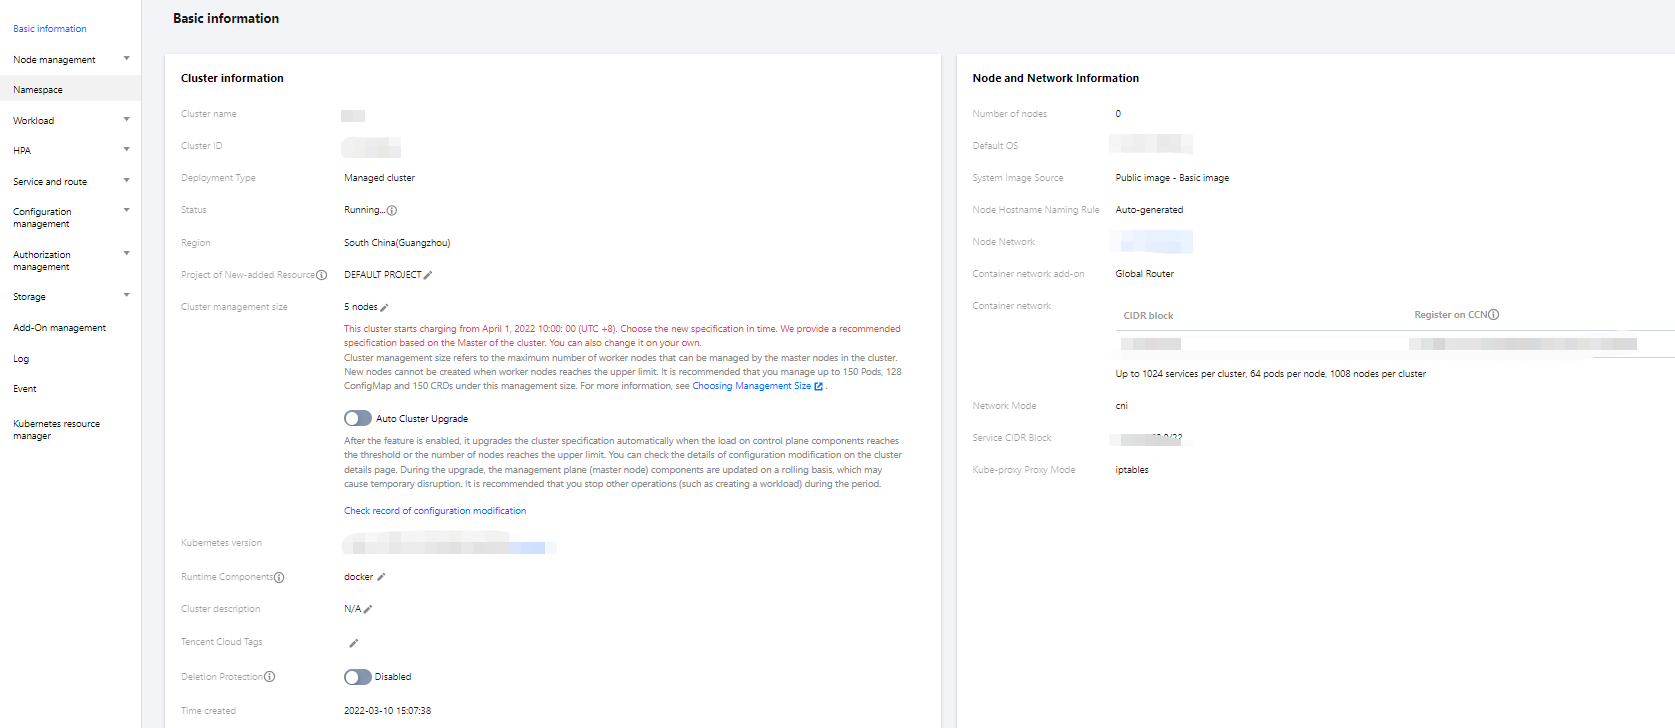
Task: Click Runtime Components info icon
Action: (x=279, y=578)
